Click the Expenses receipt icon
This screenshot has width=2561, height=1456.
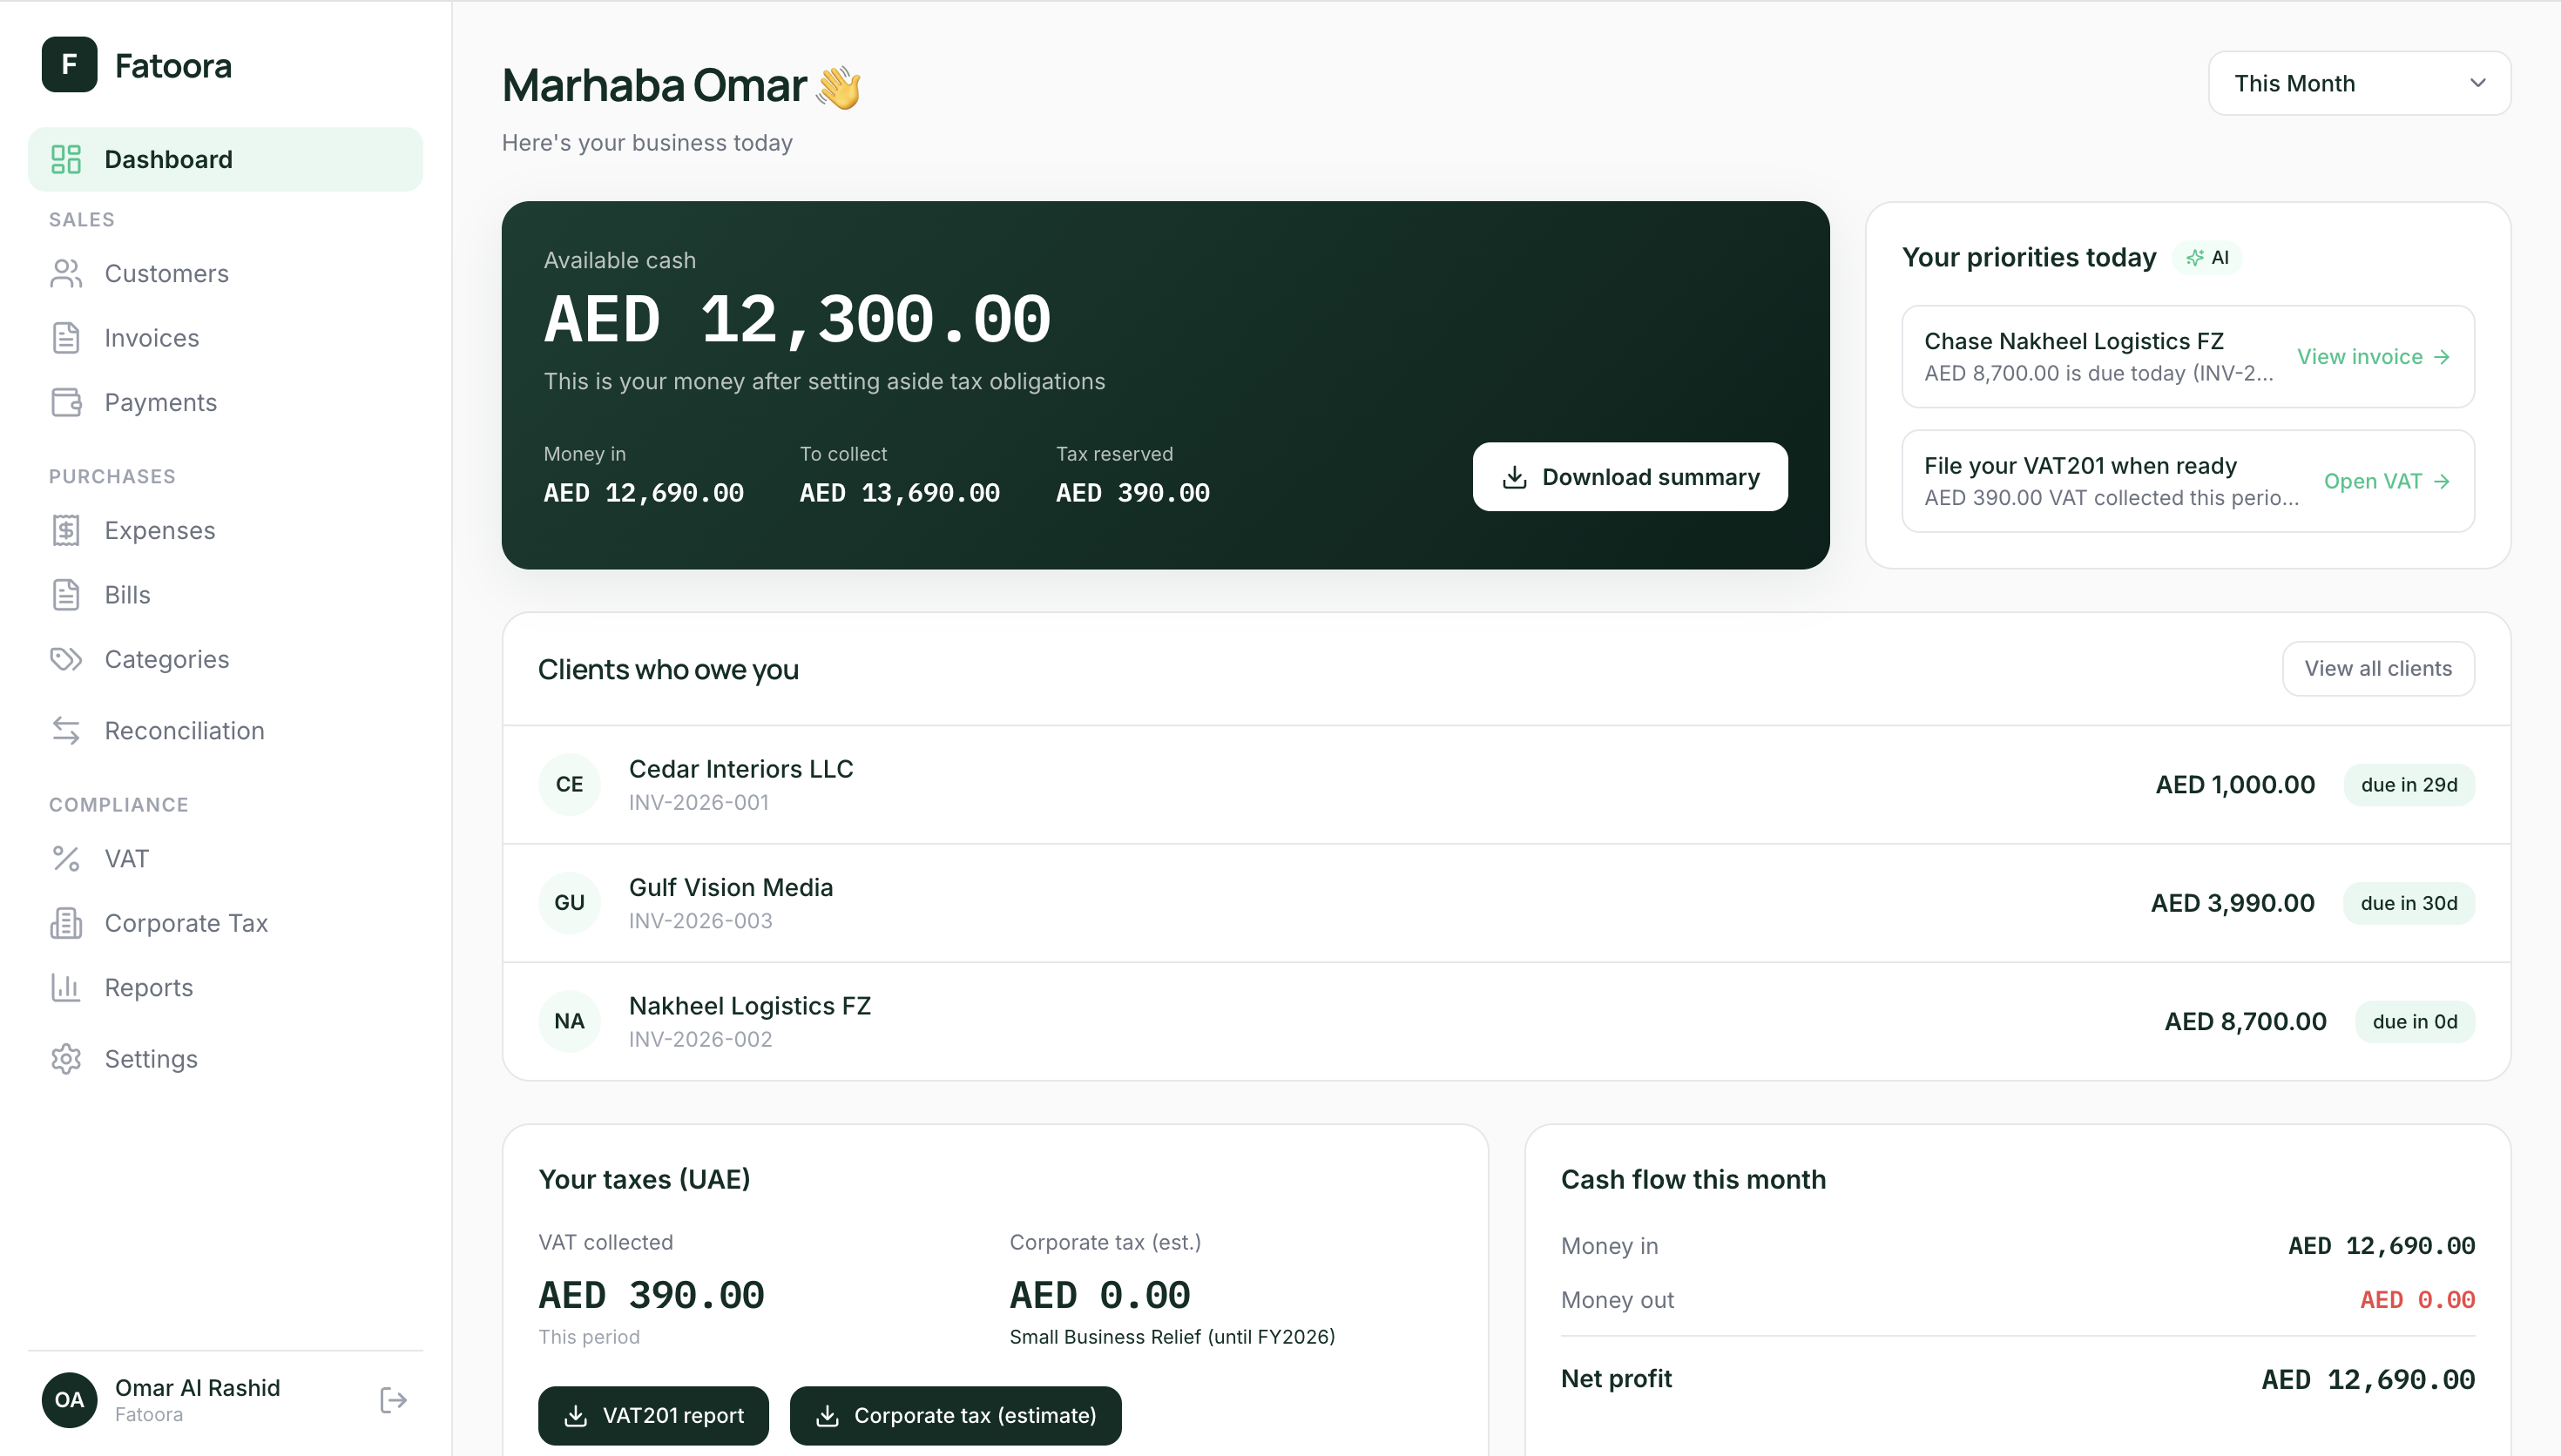(x=66, y=530)
